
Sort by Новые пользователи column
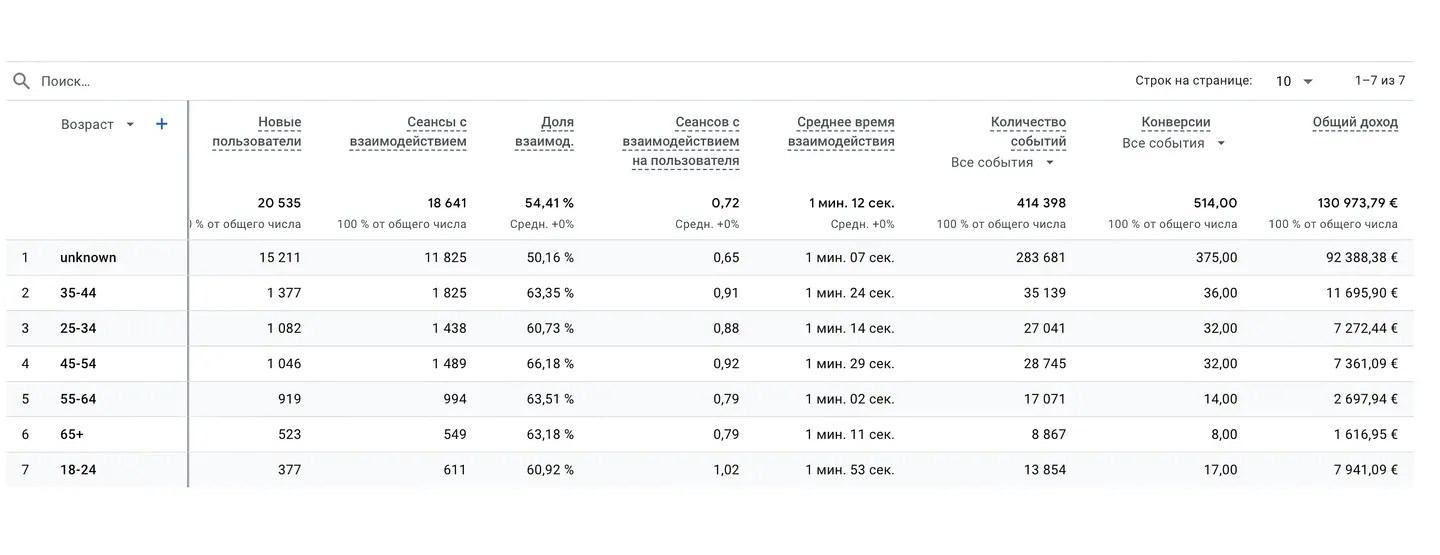(x=257, y=132)
